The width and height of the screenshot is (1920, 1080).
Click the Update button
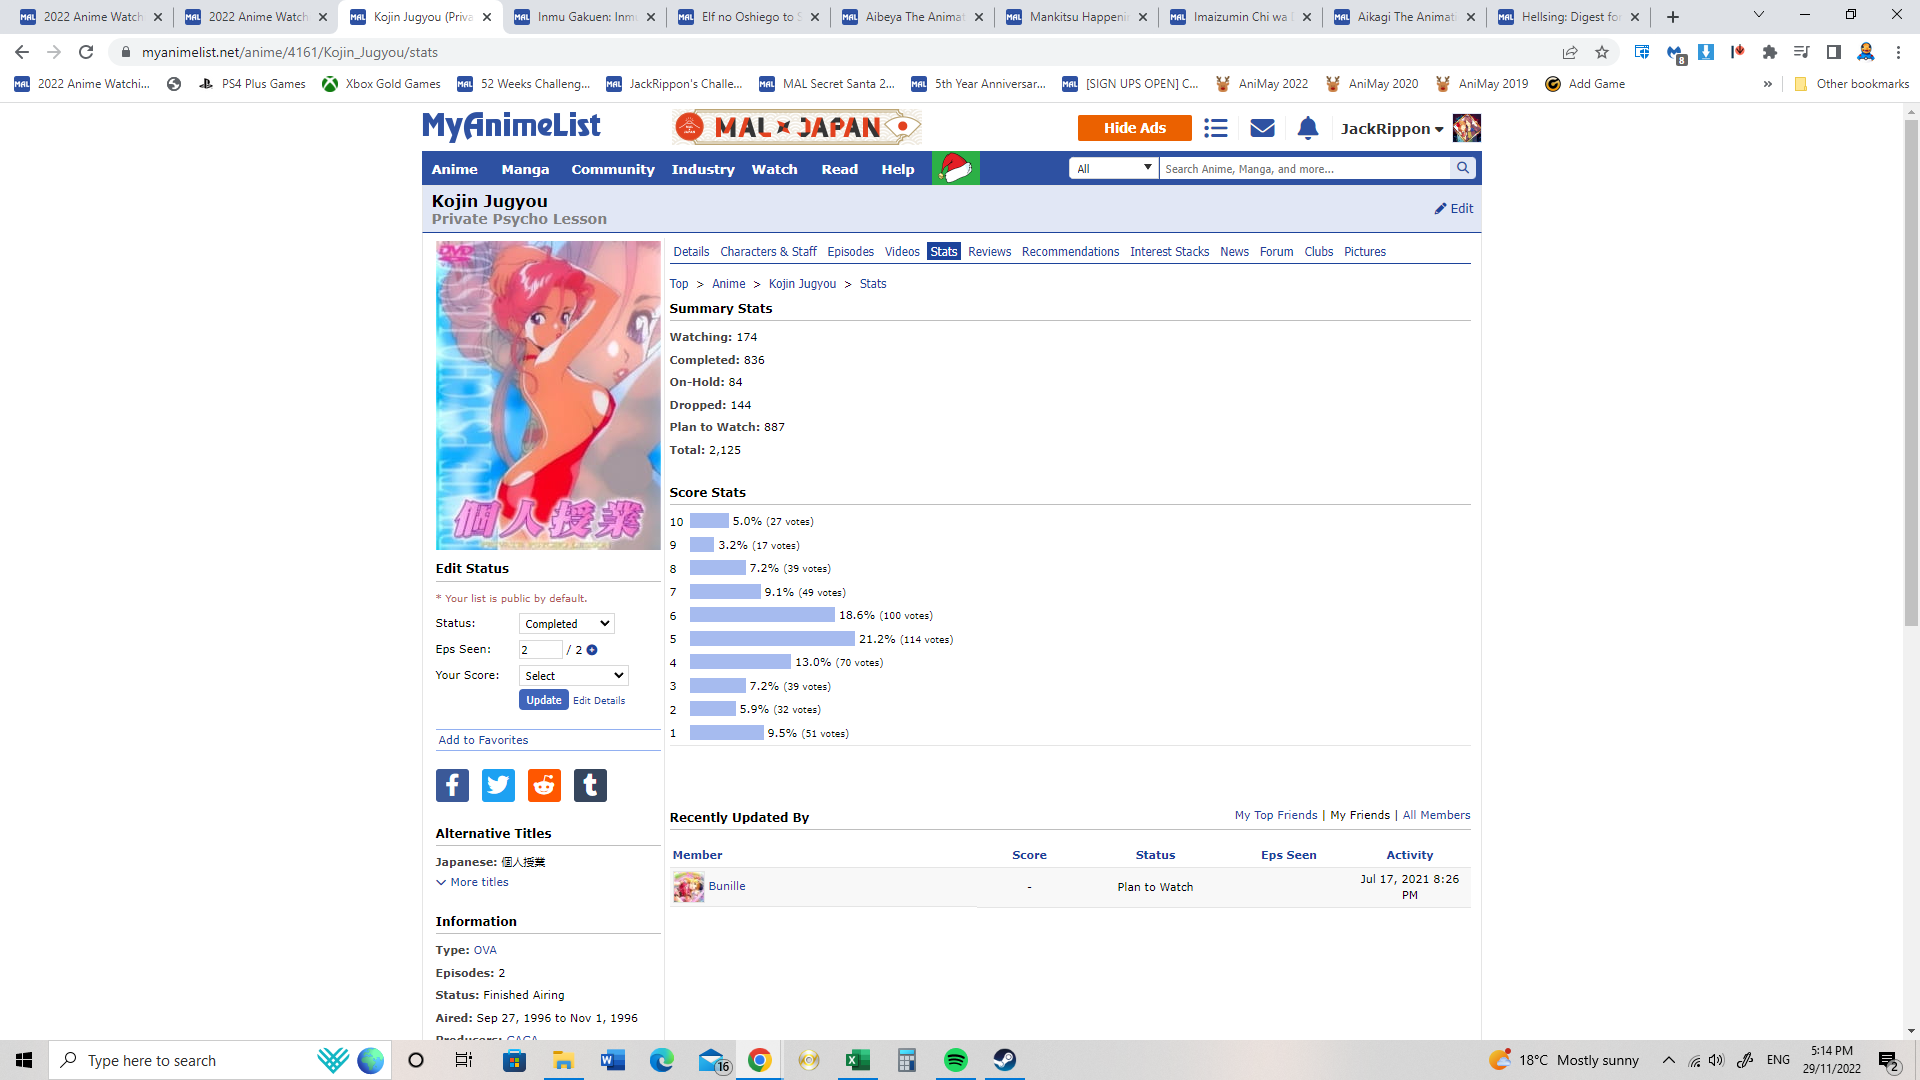point(543,700)
